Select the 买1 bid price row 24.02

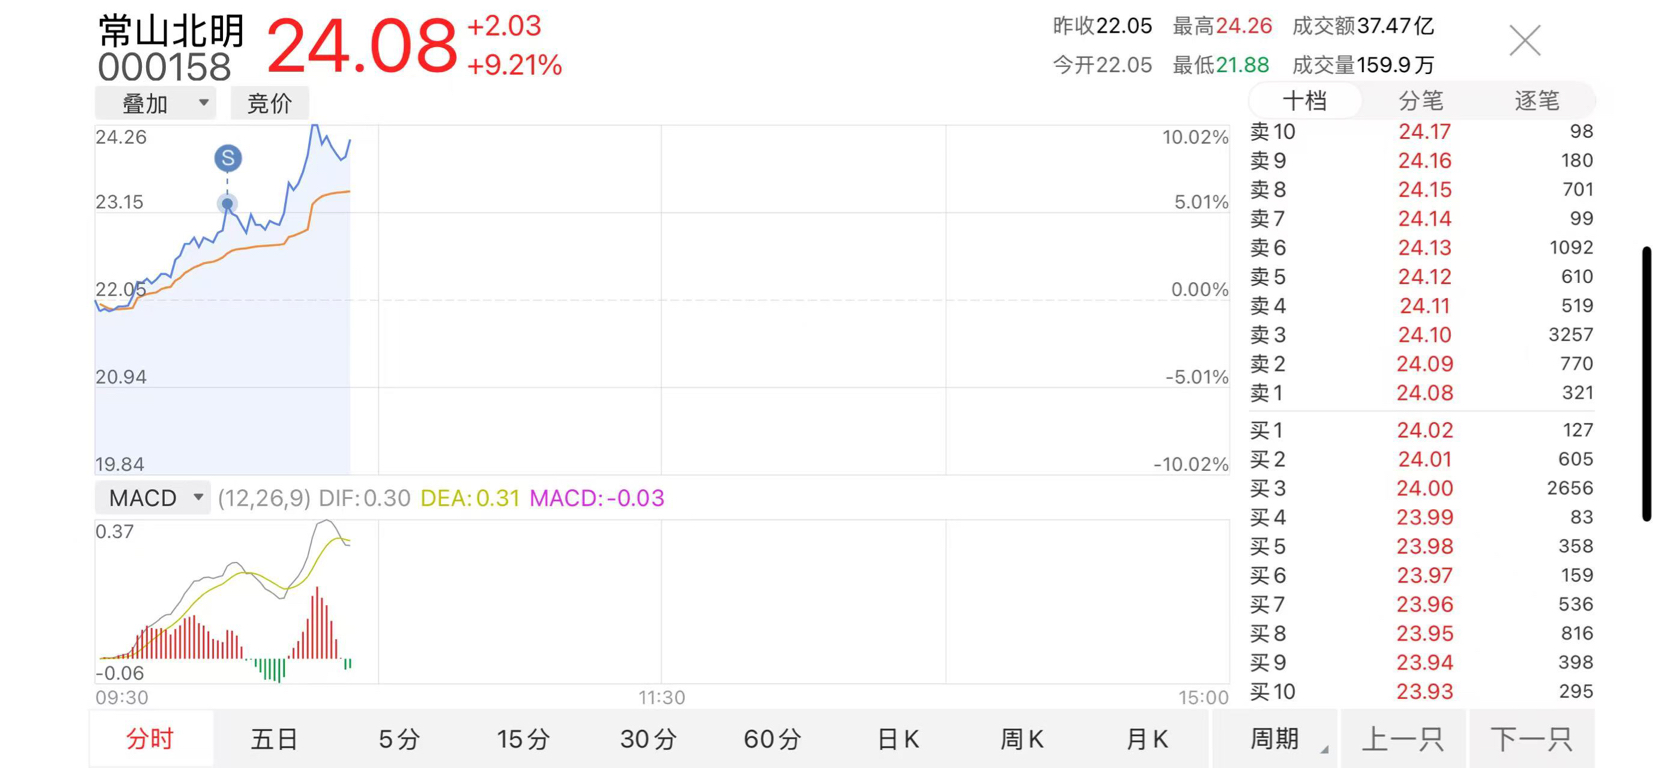pyautogui.click(x=1421, y=430)
